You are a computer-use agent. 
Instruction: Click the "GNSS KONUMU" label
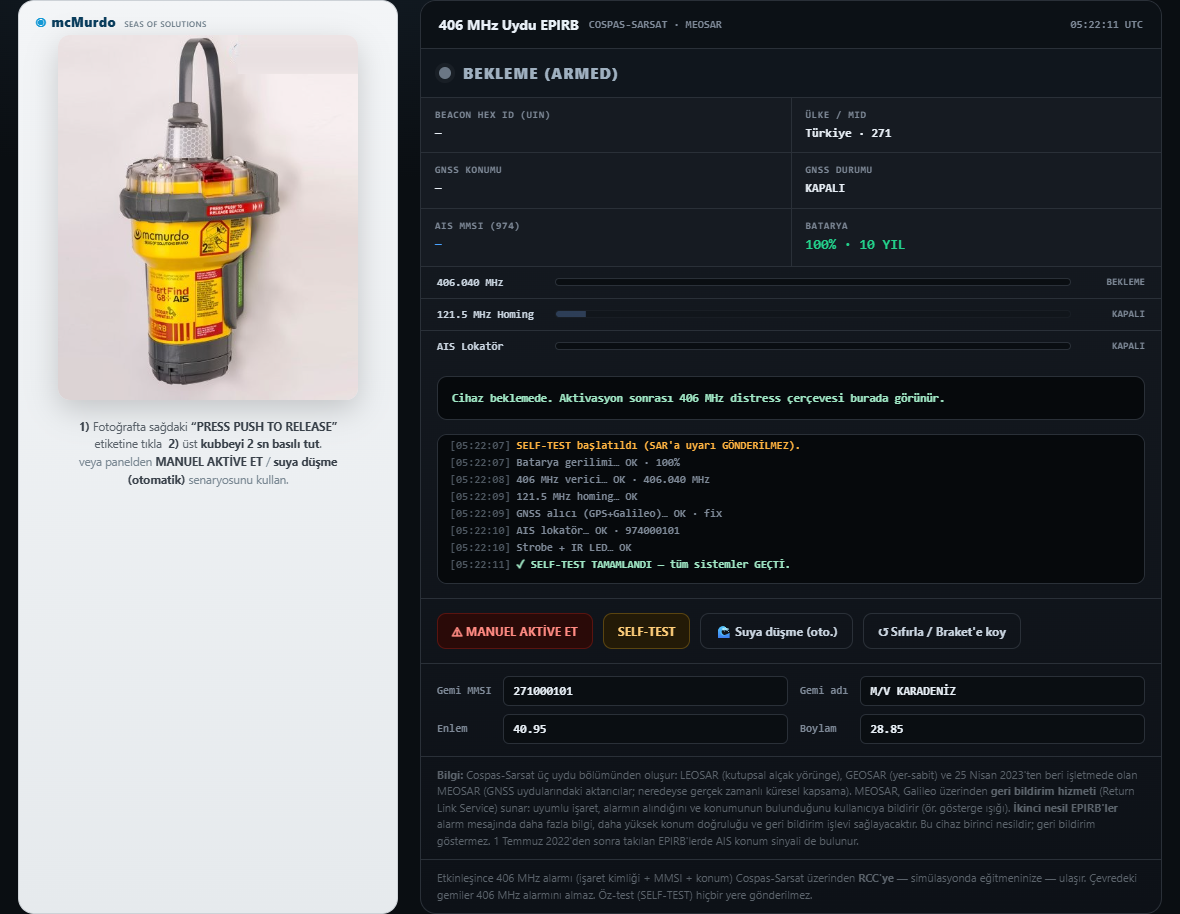468,170
